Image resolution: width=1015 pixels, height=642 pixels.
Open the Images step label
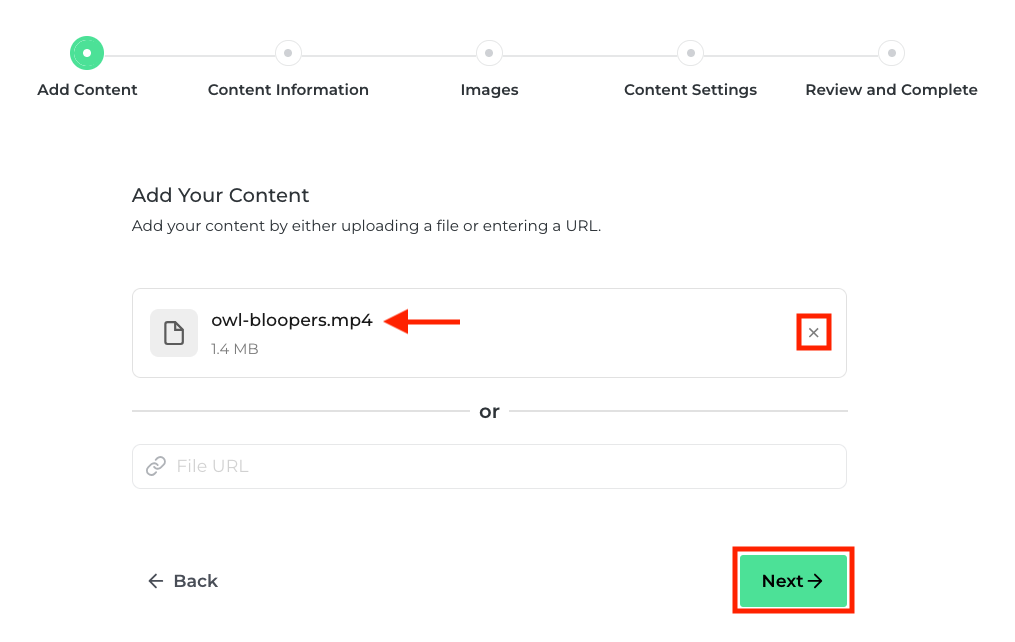[489, 90]
